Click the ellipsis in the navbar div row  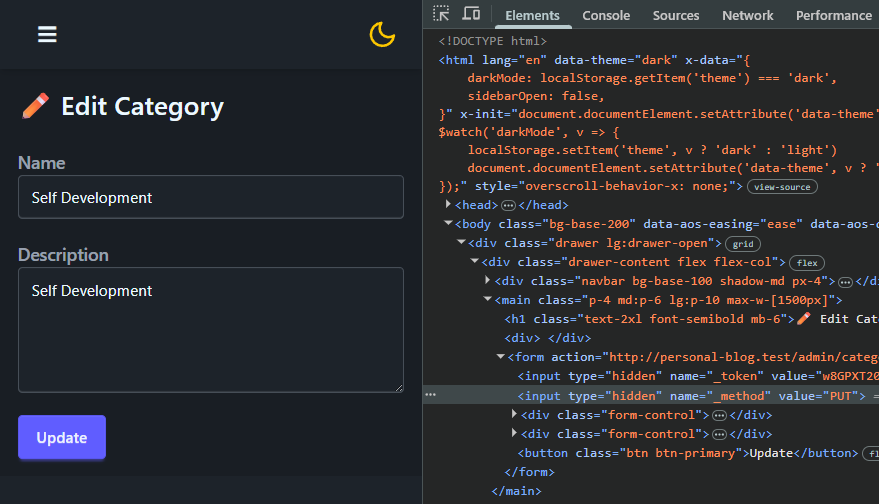[845, 281]
